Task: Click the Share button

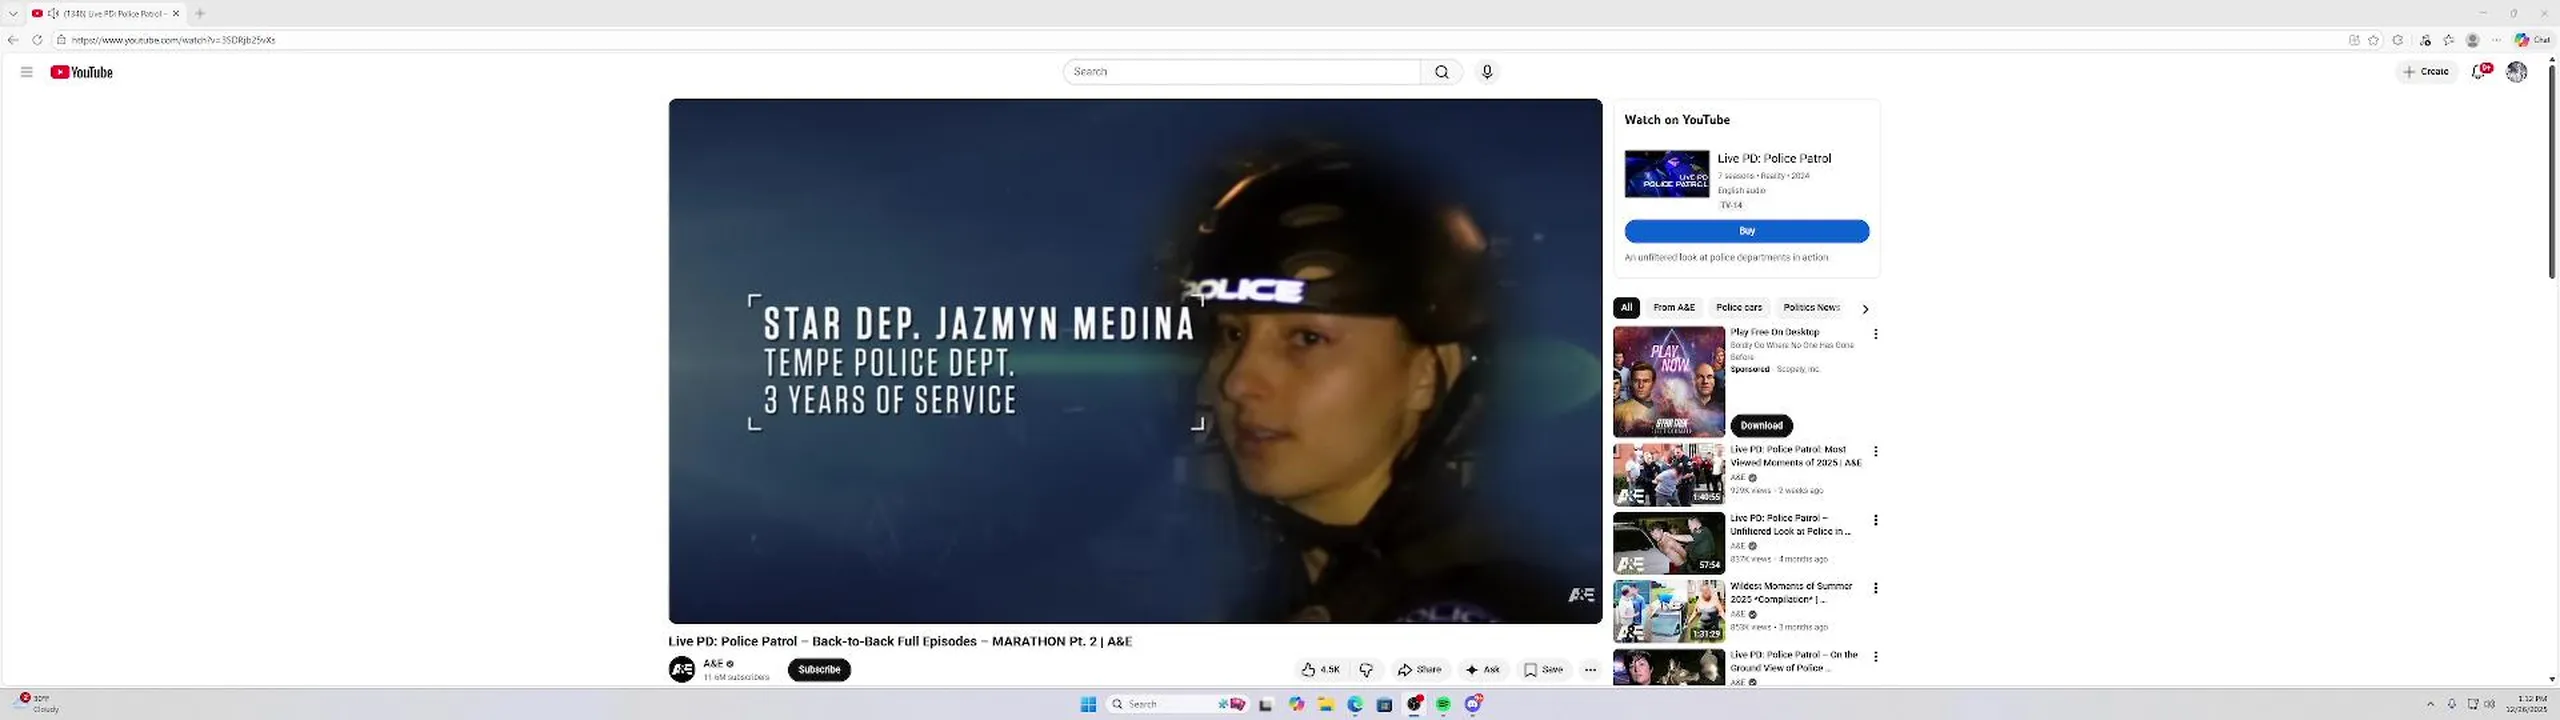Action: tap(1419, 670)
